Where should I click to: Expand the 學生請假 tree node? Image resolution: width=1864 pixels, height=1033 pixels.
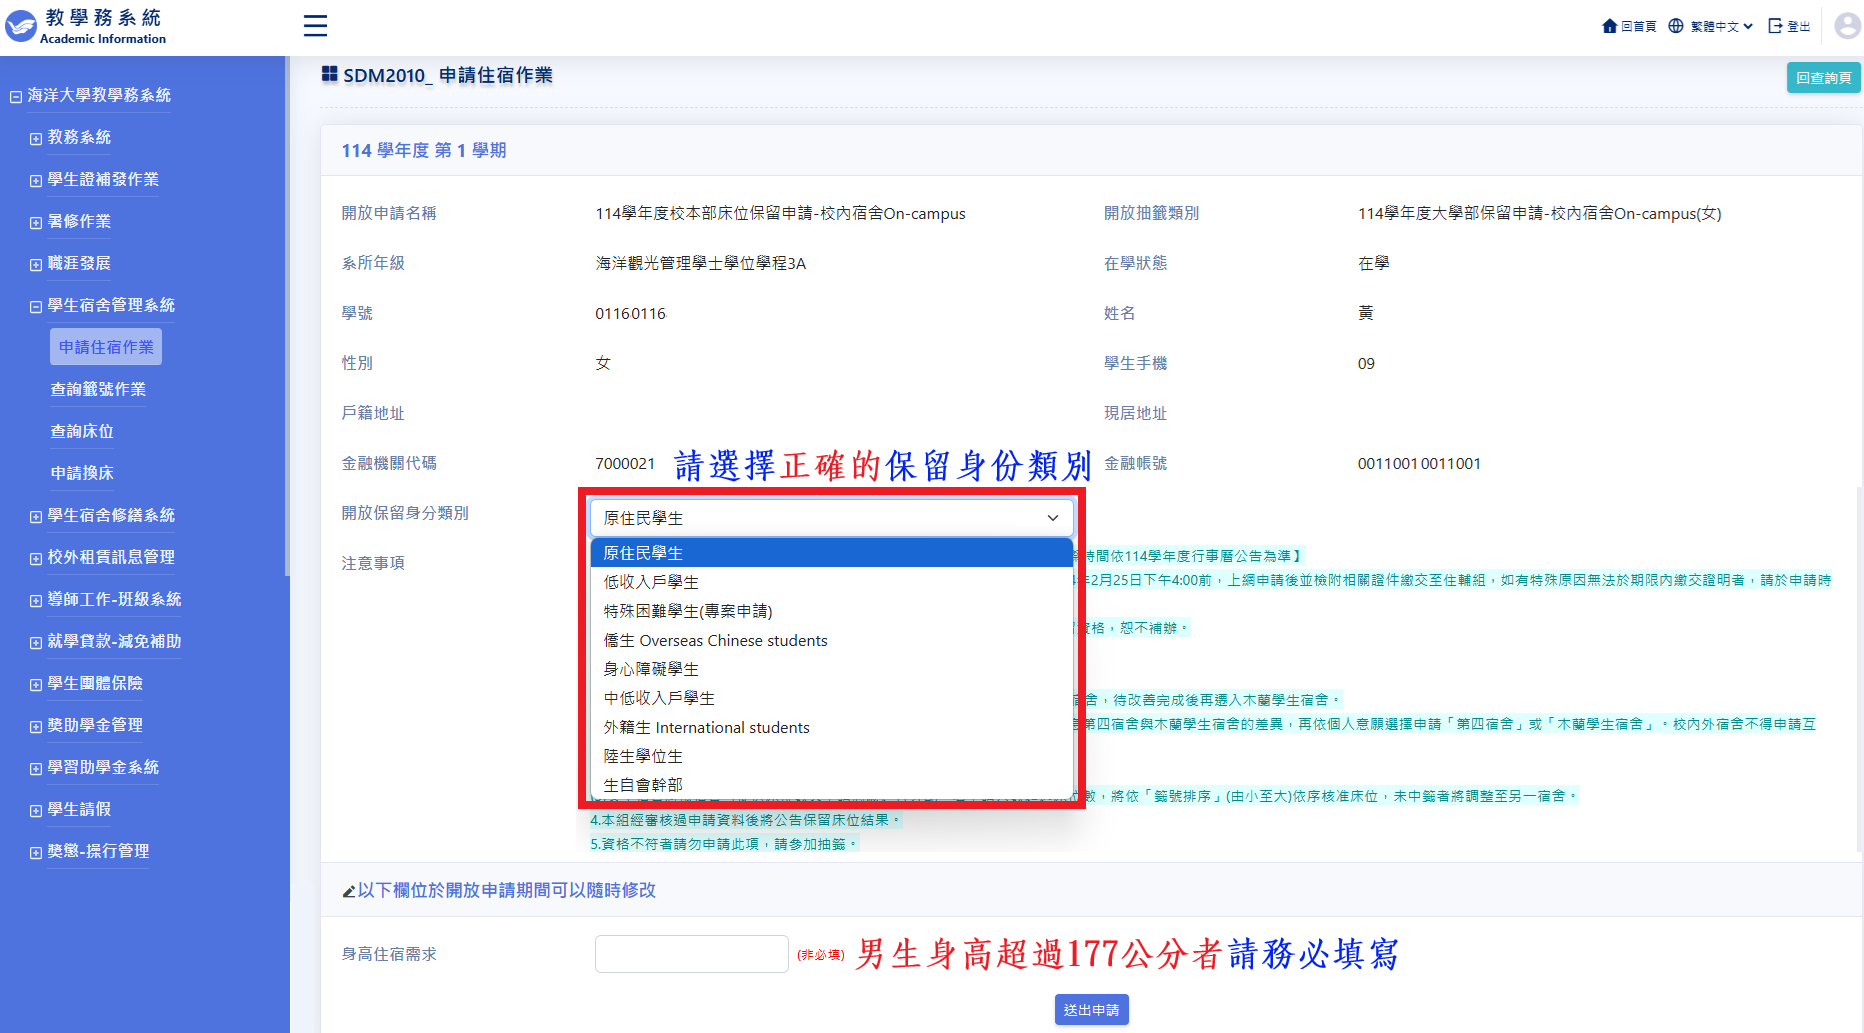[x=36, y=811]
